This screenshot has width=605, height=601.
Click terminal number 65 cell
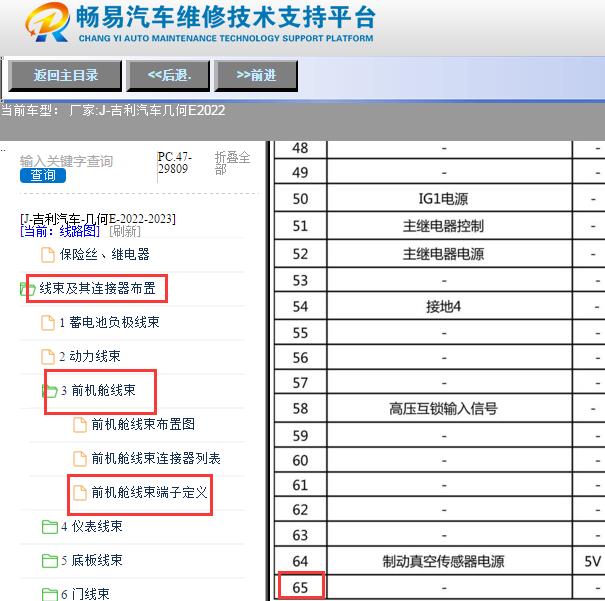click(x=300, y=587)
